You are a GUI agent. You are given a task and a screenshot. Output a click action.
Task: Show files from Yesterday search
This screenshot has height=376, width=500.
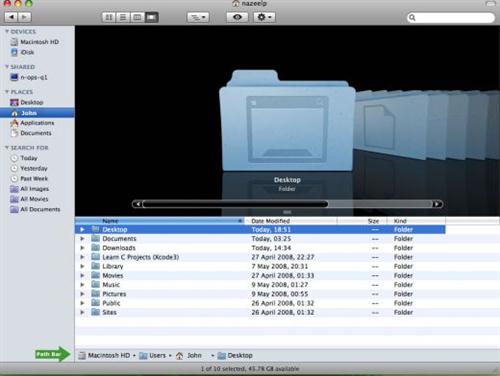(29, 168)
